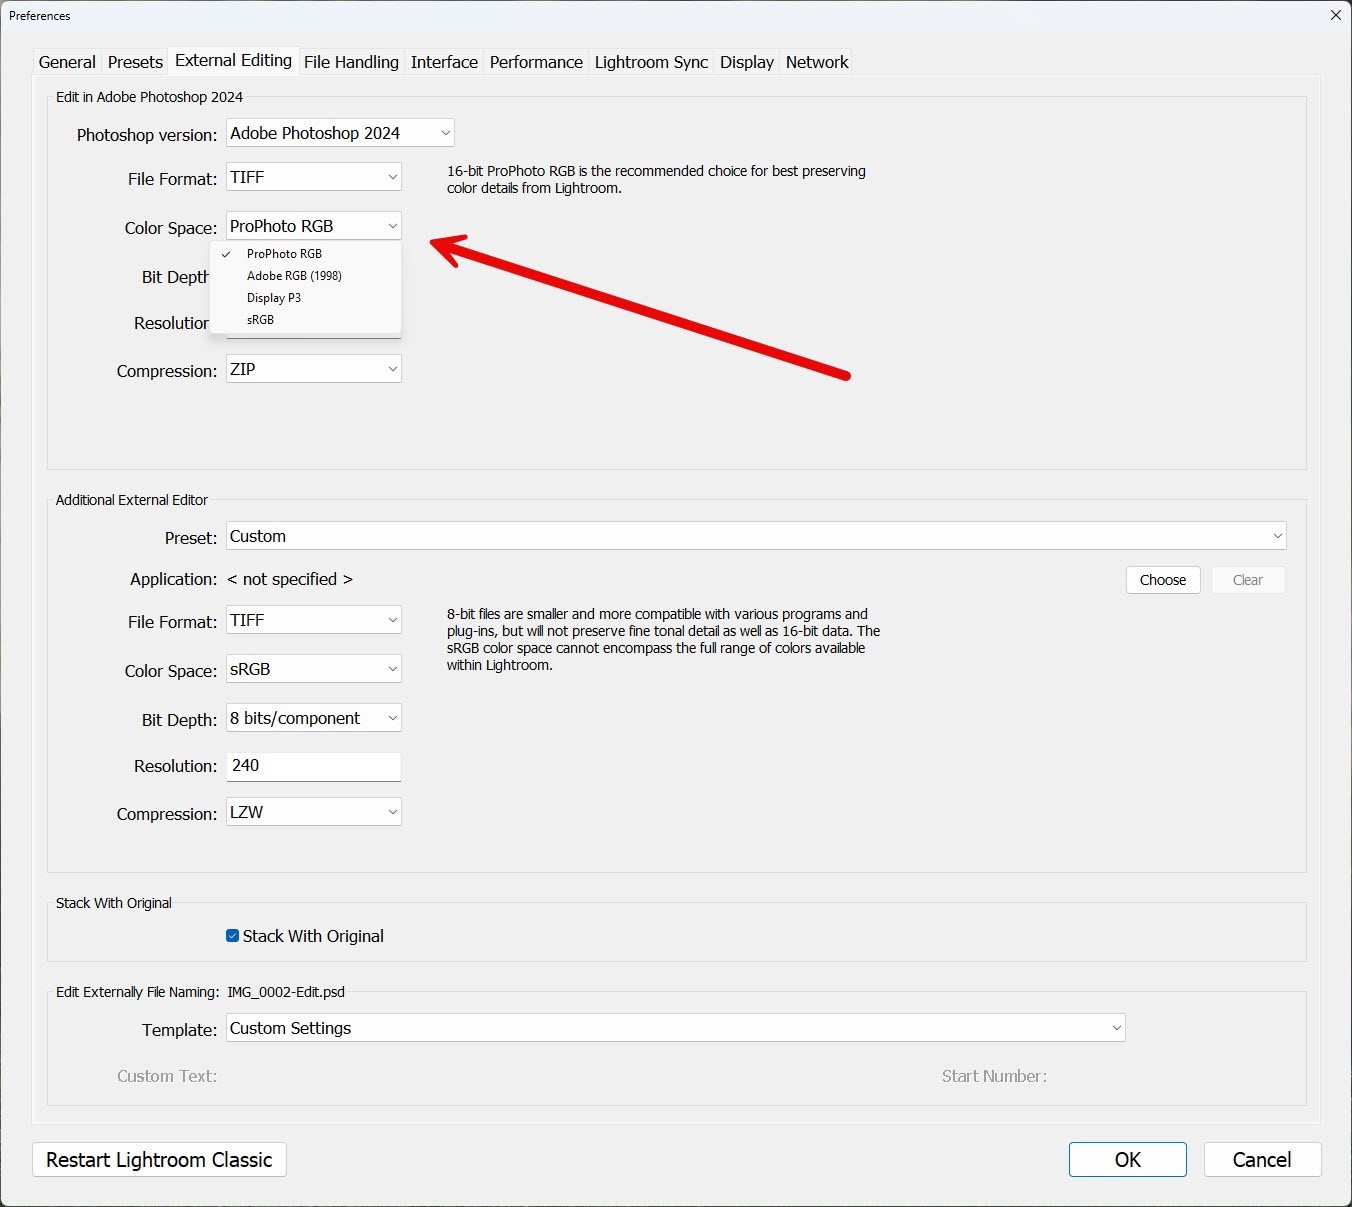Switch to the File Handling tab
The height and width of the screenshot is (1207, 1352).
(351, 62)
